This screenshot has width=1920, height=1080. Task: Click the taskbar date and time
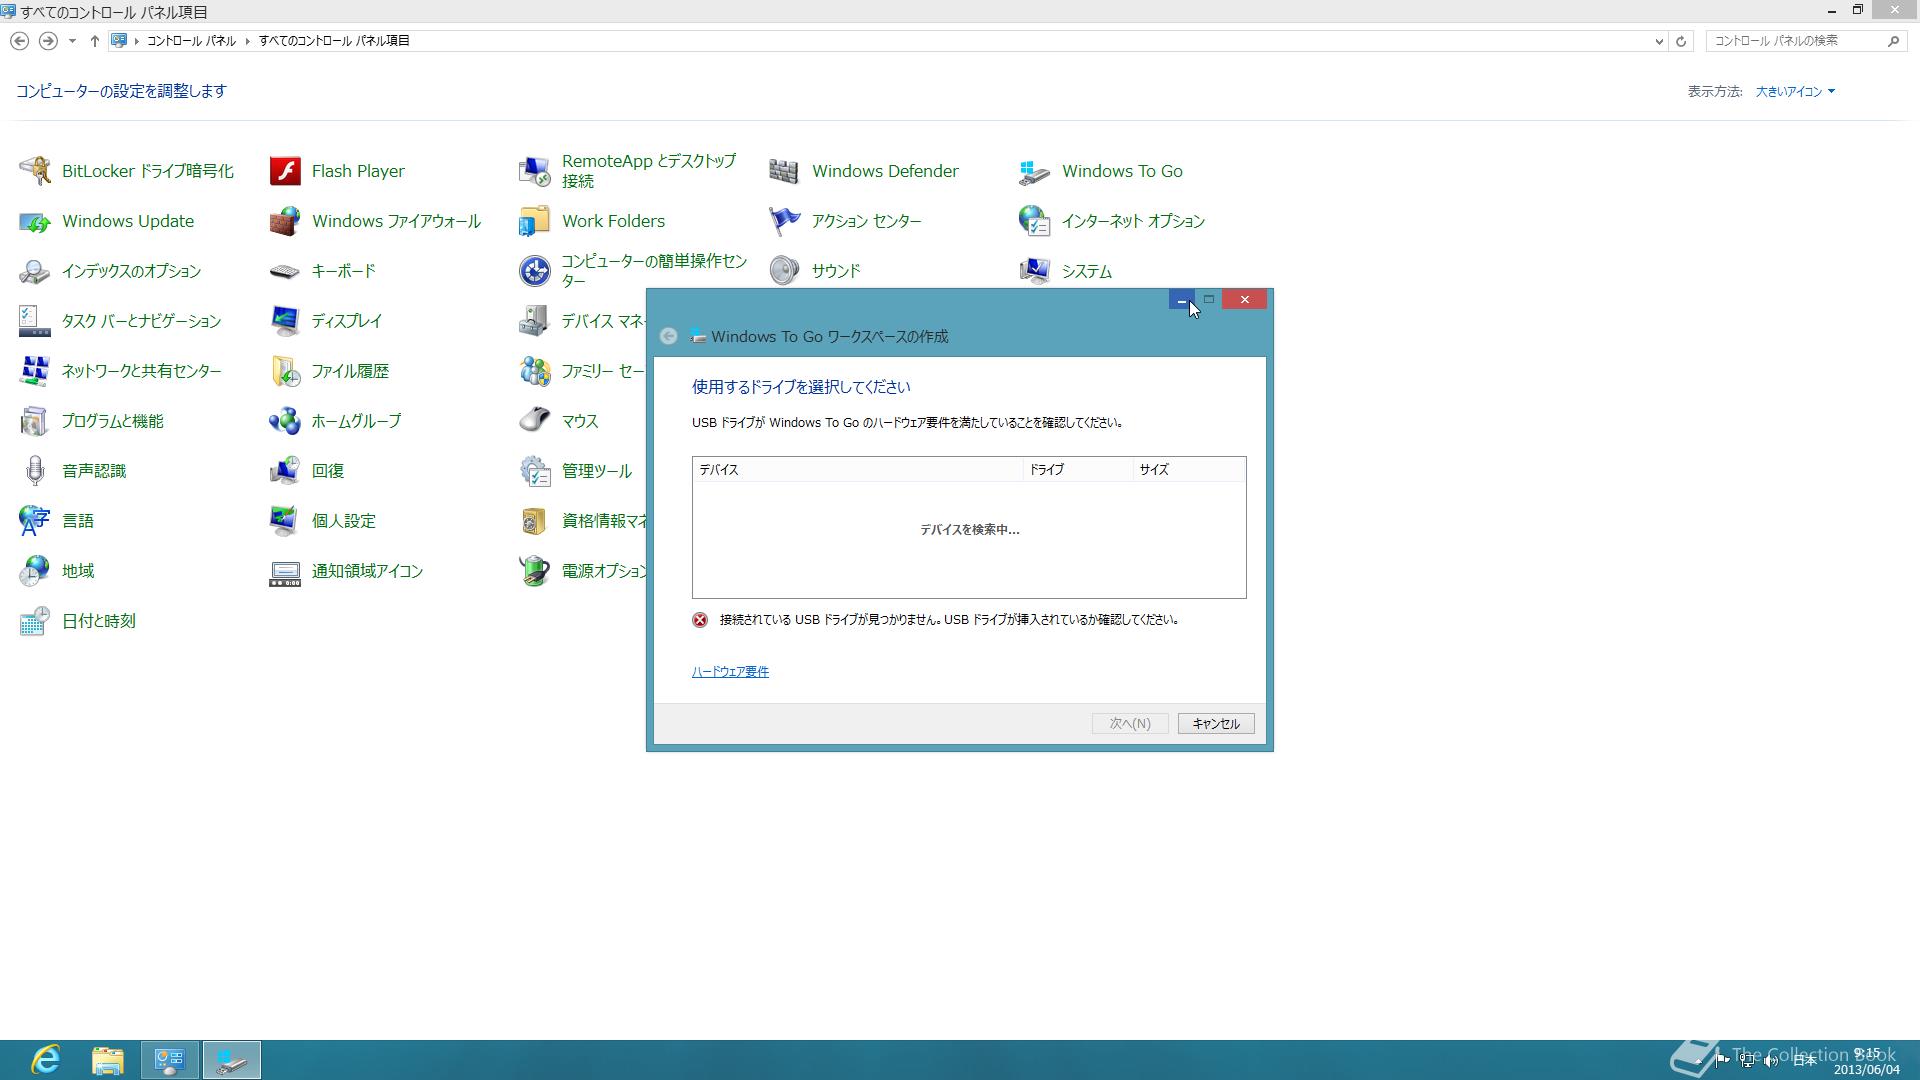click(x=1866, y=1061)
